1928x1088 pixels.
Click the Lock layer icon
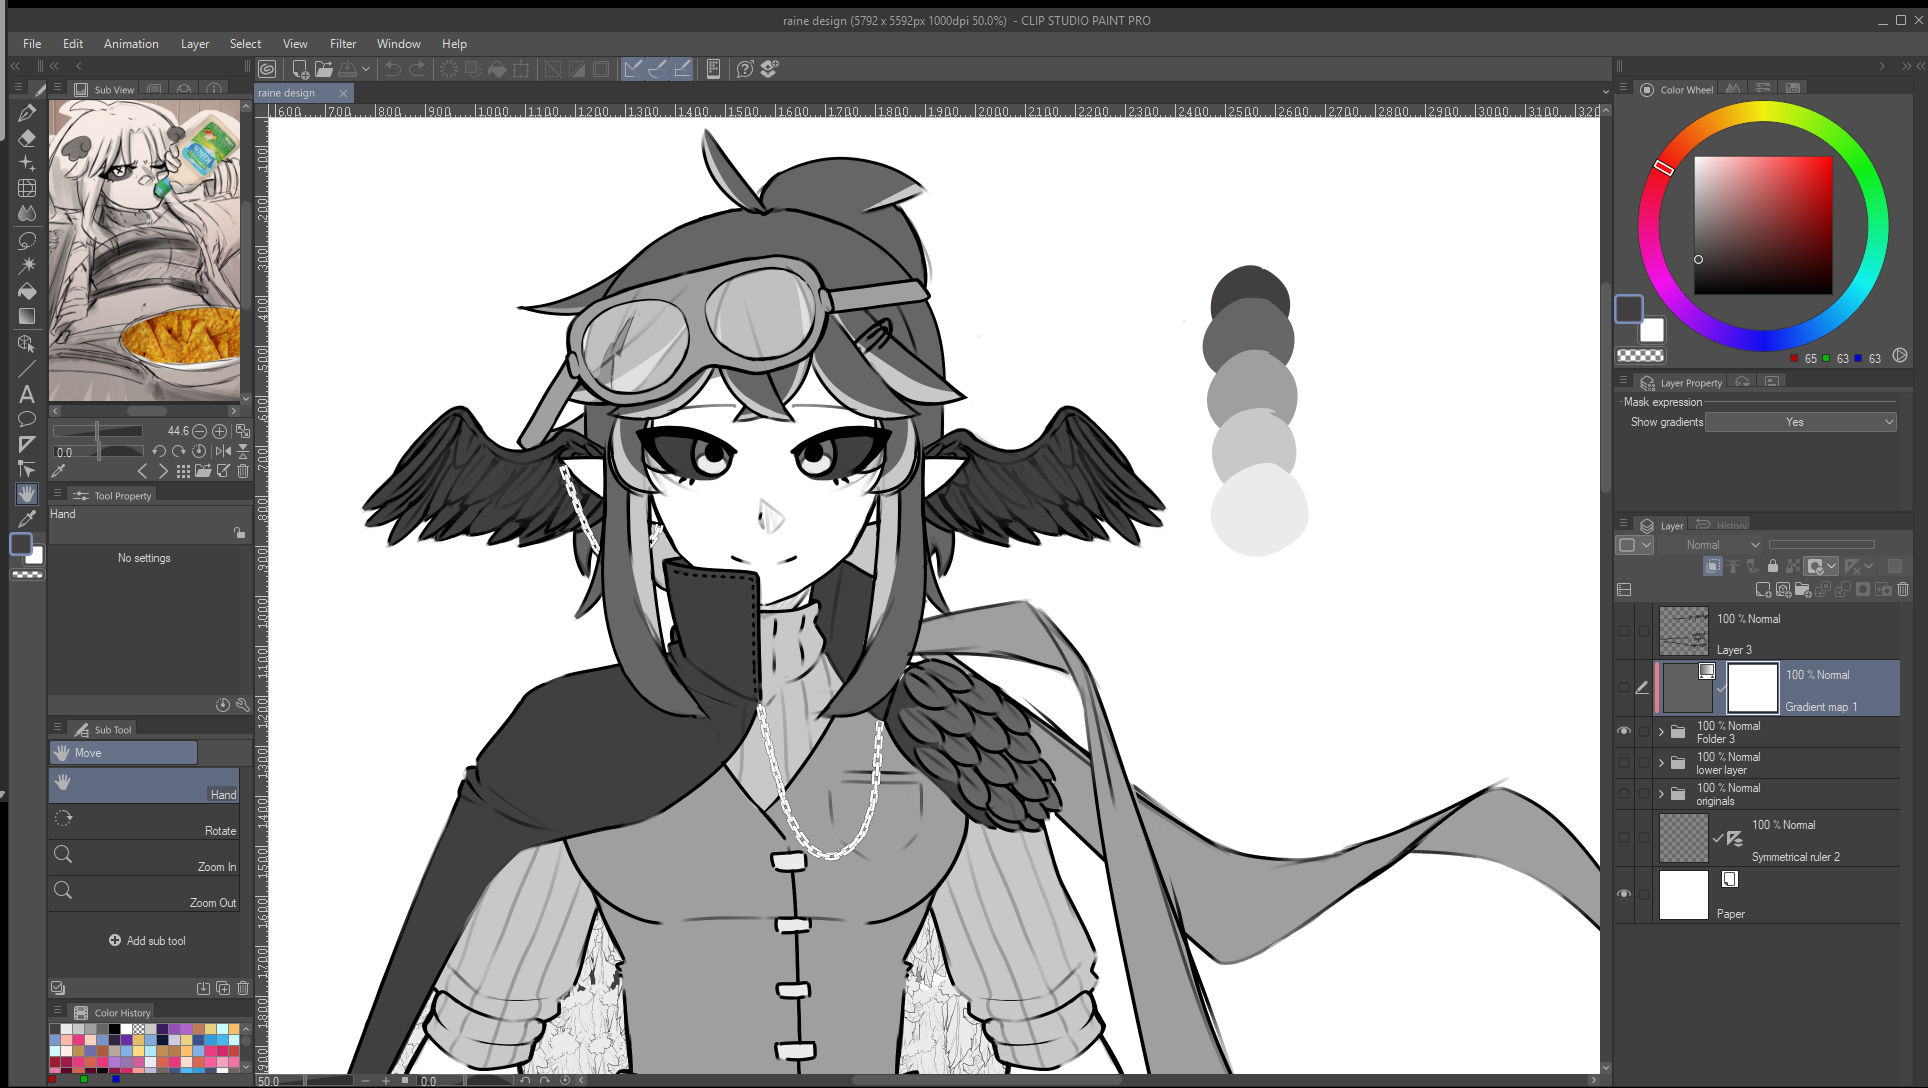(1773, 566)
